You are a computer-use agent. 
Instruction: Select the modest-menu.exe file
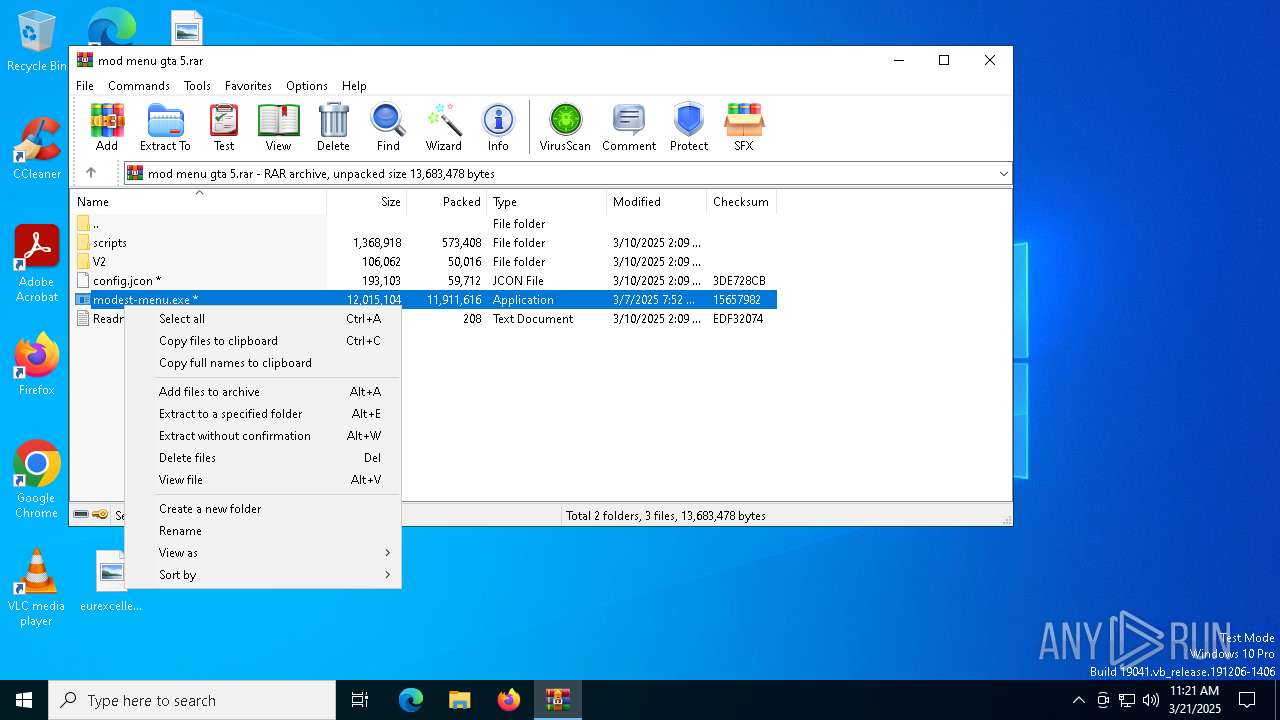click(424, 300)
